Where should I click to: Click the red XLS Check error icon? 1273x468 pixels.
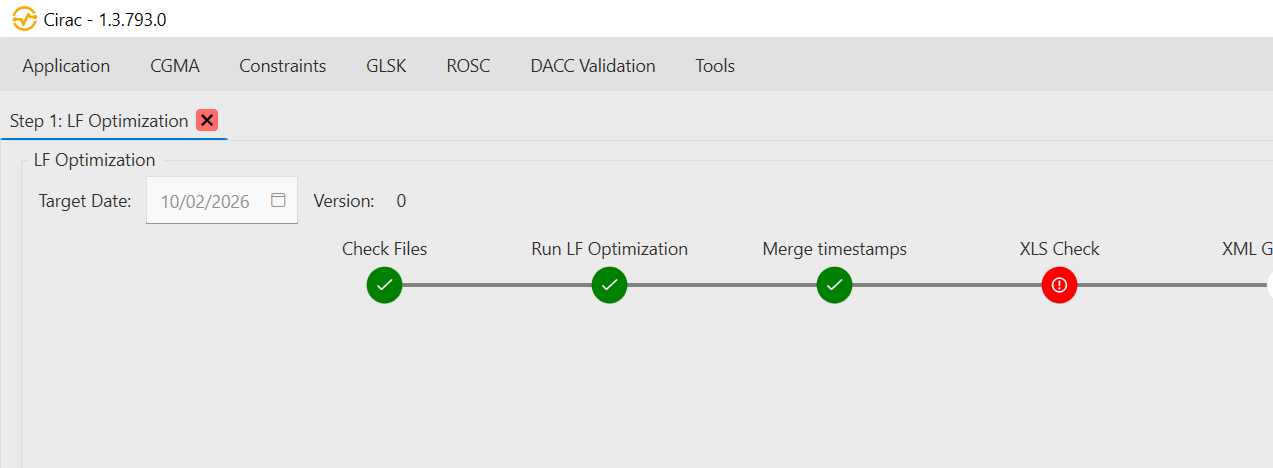[x=1059, y=285]
